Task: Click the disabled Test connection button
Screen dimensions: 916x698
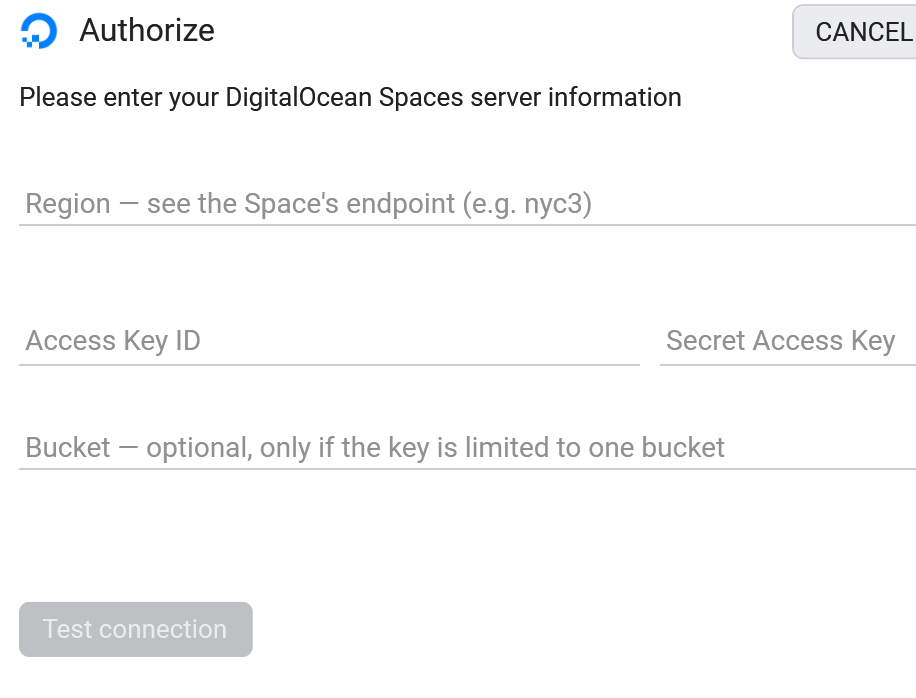Action: (x=136, y=629)
